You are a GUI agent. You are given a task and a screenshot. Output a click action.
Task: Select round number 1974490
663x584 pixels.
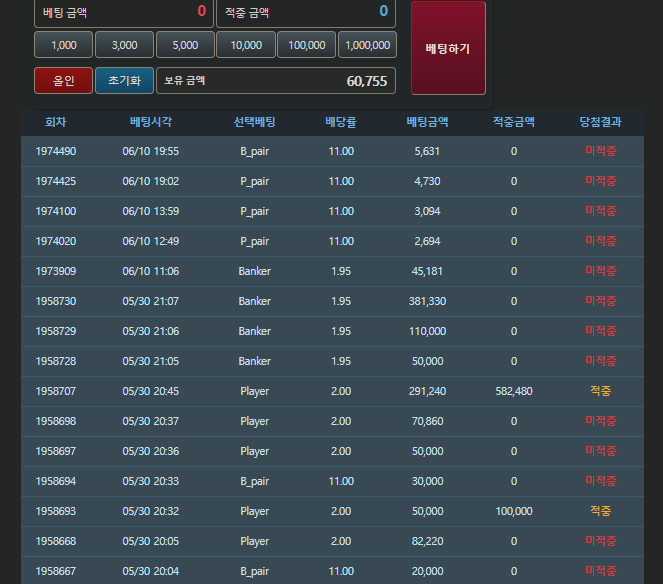click(56, 151)
